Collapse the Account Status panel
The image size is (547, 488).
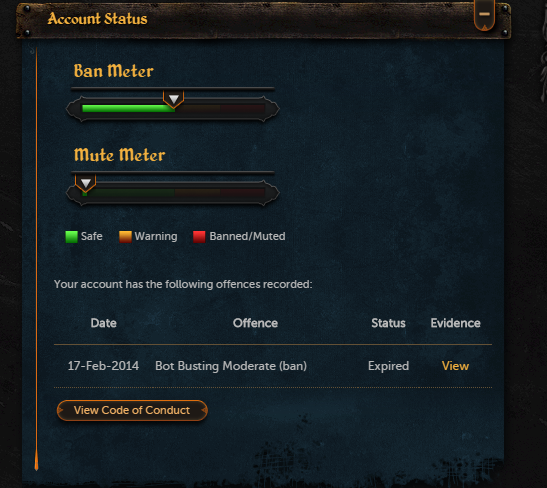(484, 15)
